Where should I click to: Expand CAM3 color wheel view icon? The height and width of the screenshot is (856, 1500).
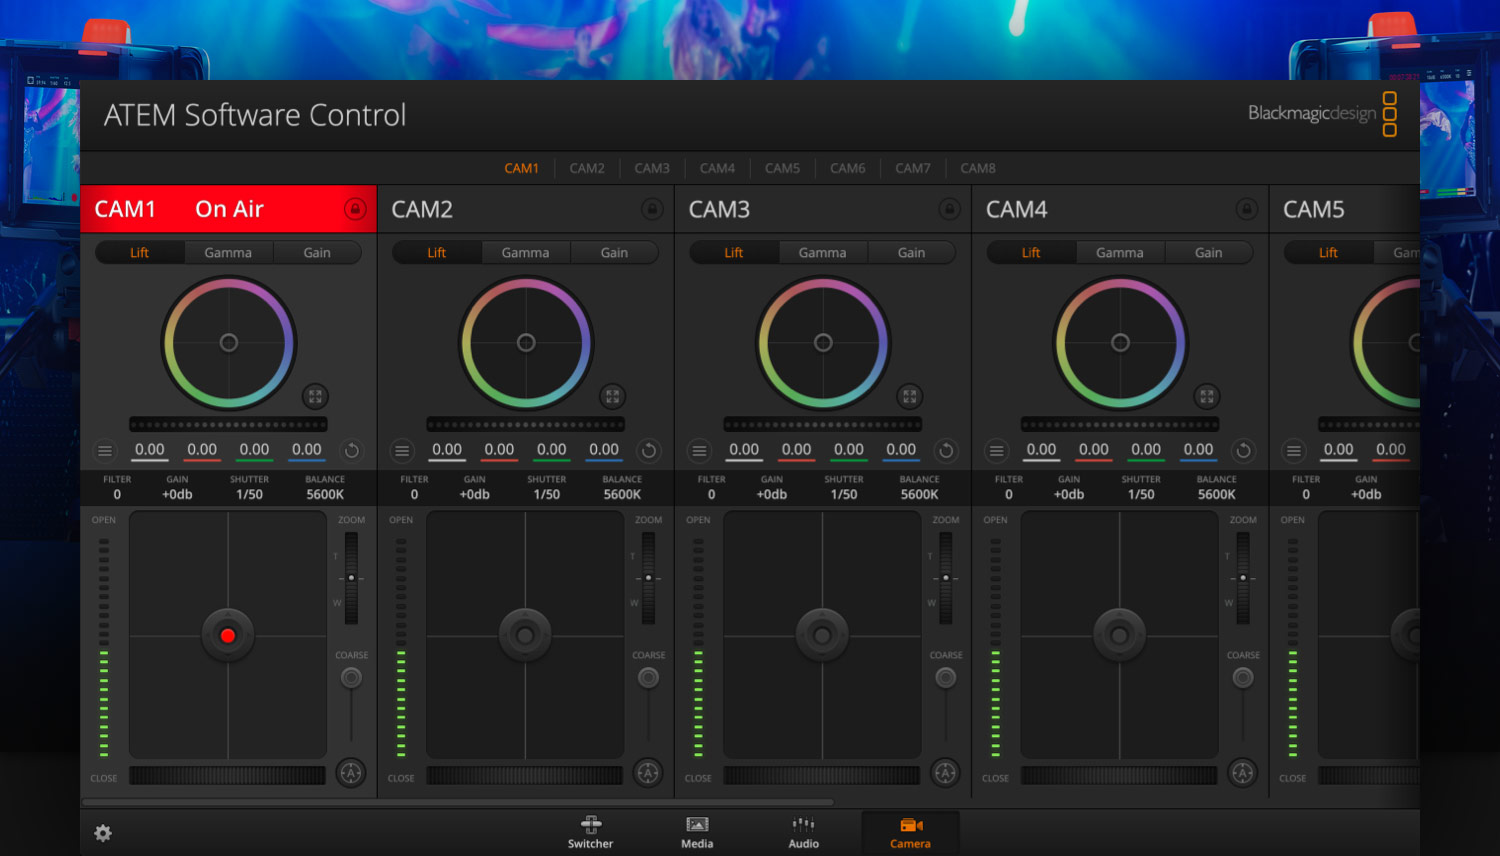pos(909,396)
